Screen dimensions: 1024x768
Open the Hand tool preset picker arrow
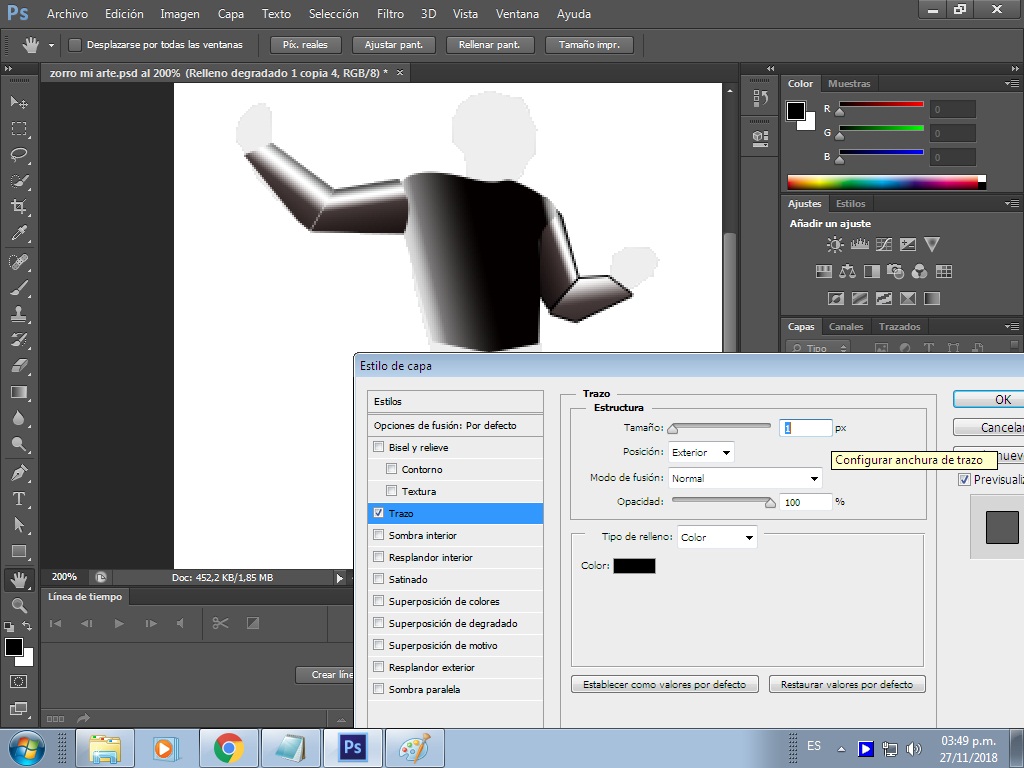tap(51, 45)
